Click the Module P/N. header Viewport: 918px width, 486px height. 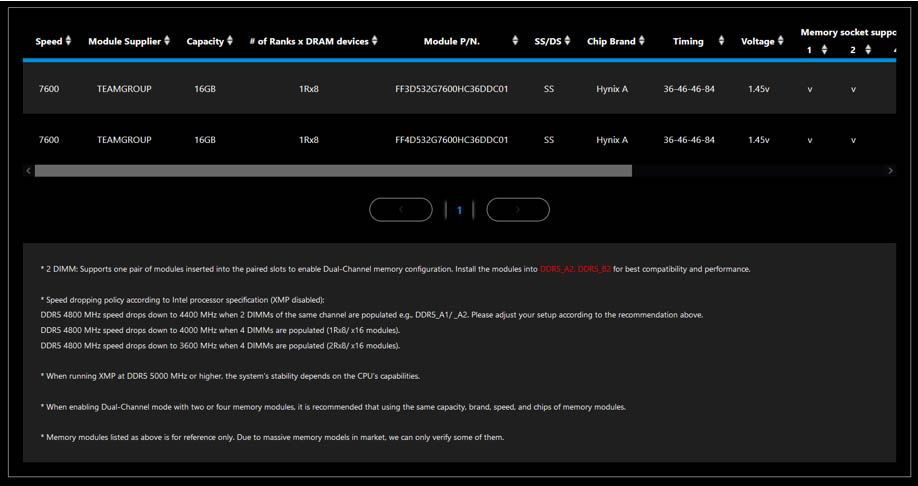(452, 42)
